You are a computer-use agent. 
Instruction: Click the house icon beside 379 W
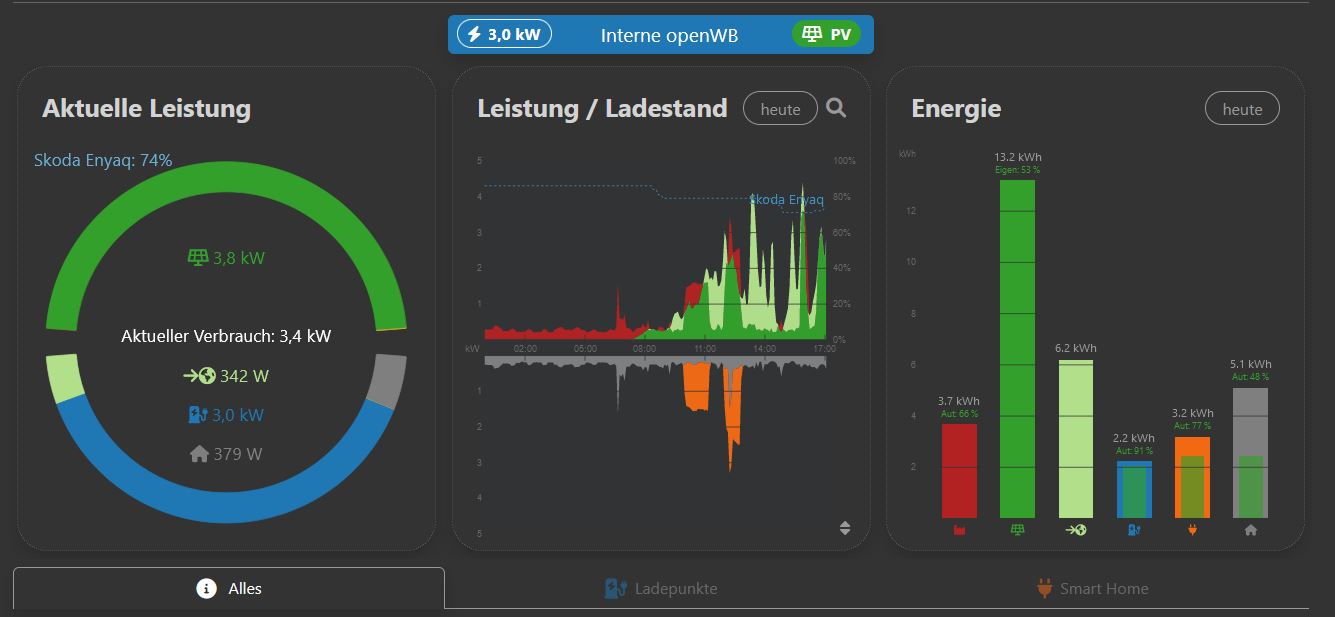199,454
